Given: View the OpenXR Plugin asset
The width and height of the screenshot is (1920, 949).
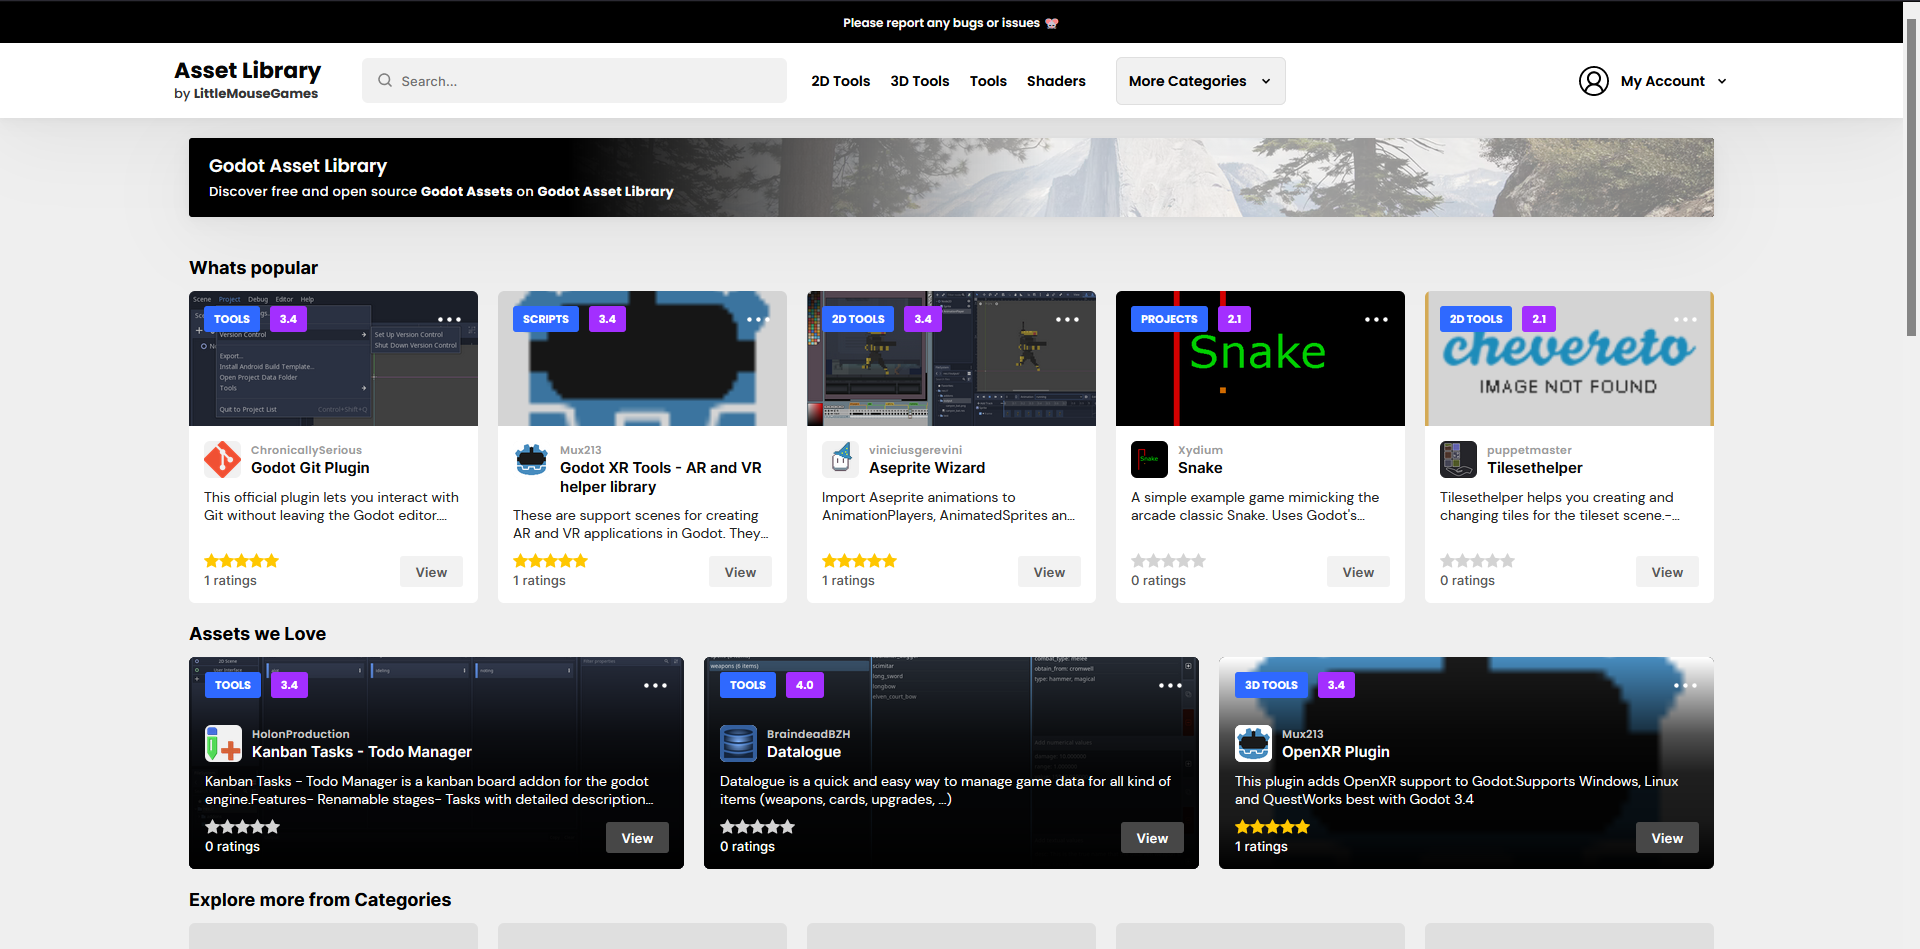Looking at the screenshot, I should pyautogui.click(x=1667, y=838).
